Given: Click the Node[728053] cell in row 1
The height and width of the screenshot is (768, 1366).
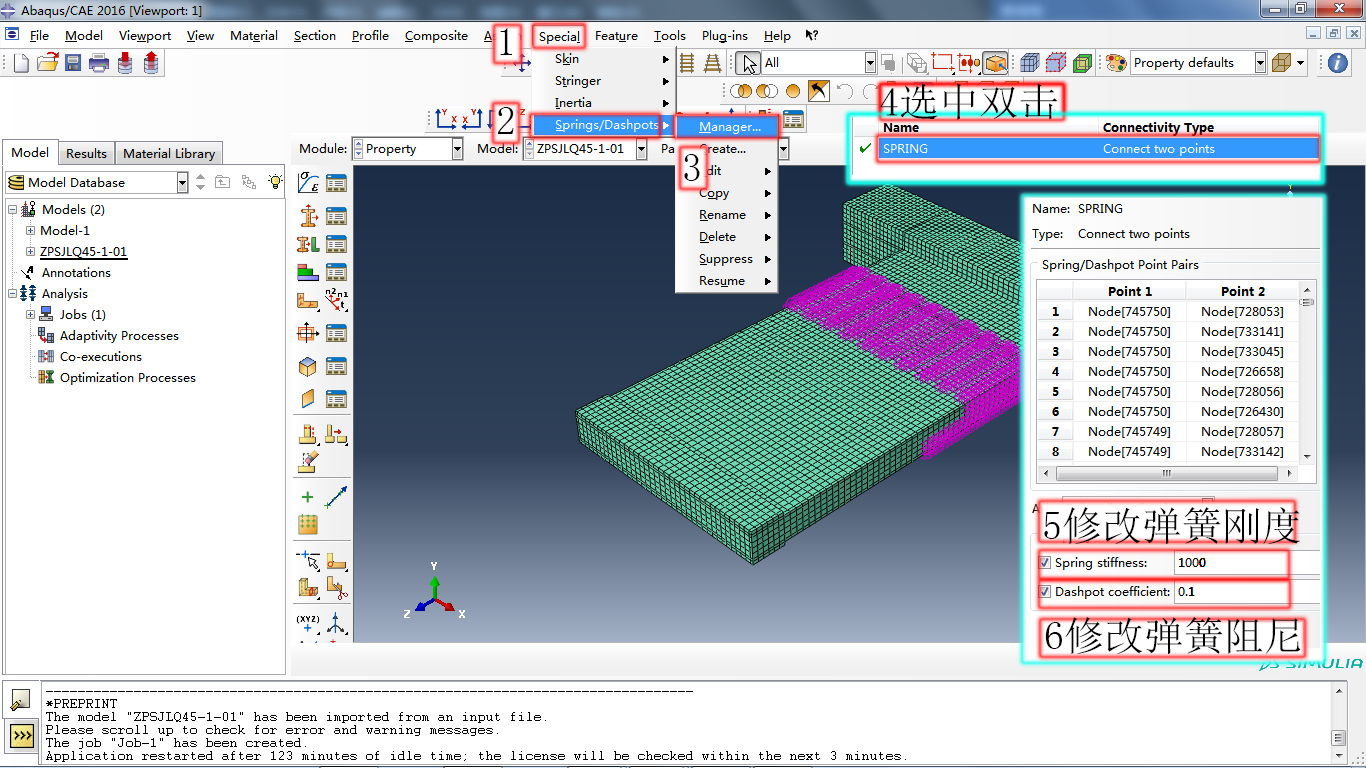Looking at the screenshot, I should 1243,311.
